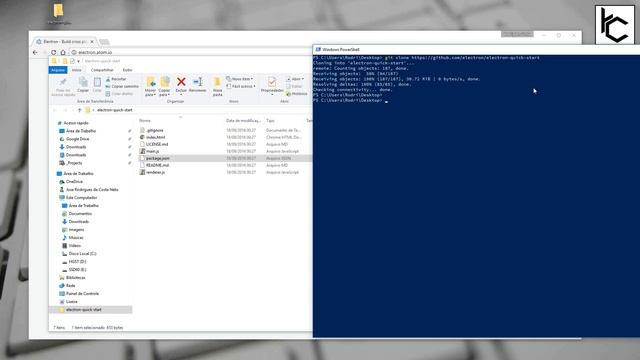The height and width of the screenshot is (360, 640).
Task: Sort by the Tipo column header
Action: click(270, 120)
